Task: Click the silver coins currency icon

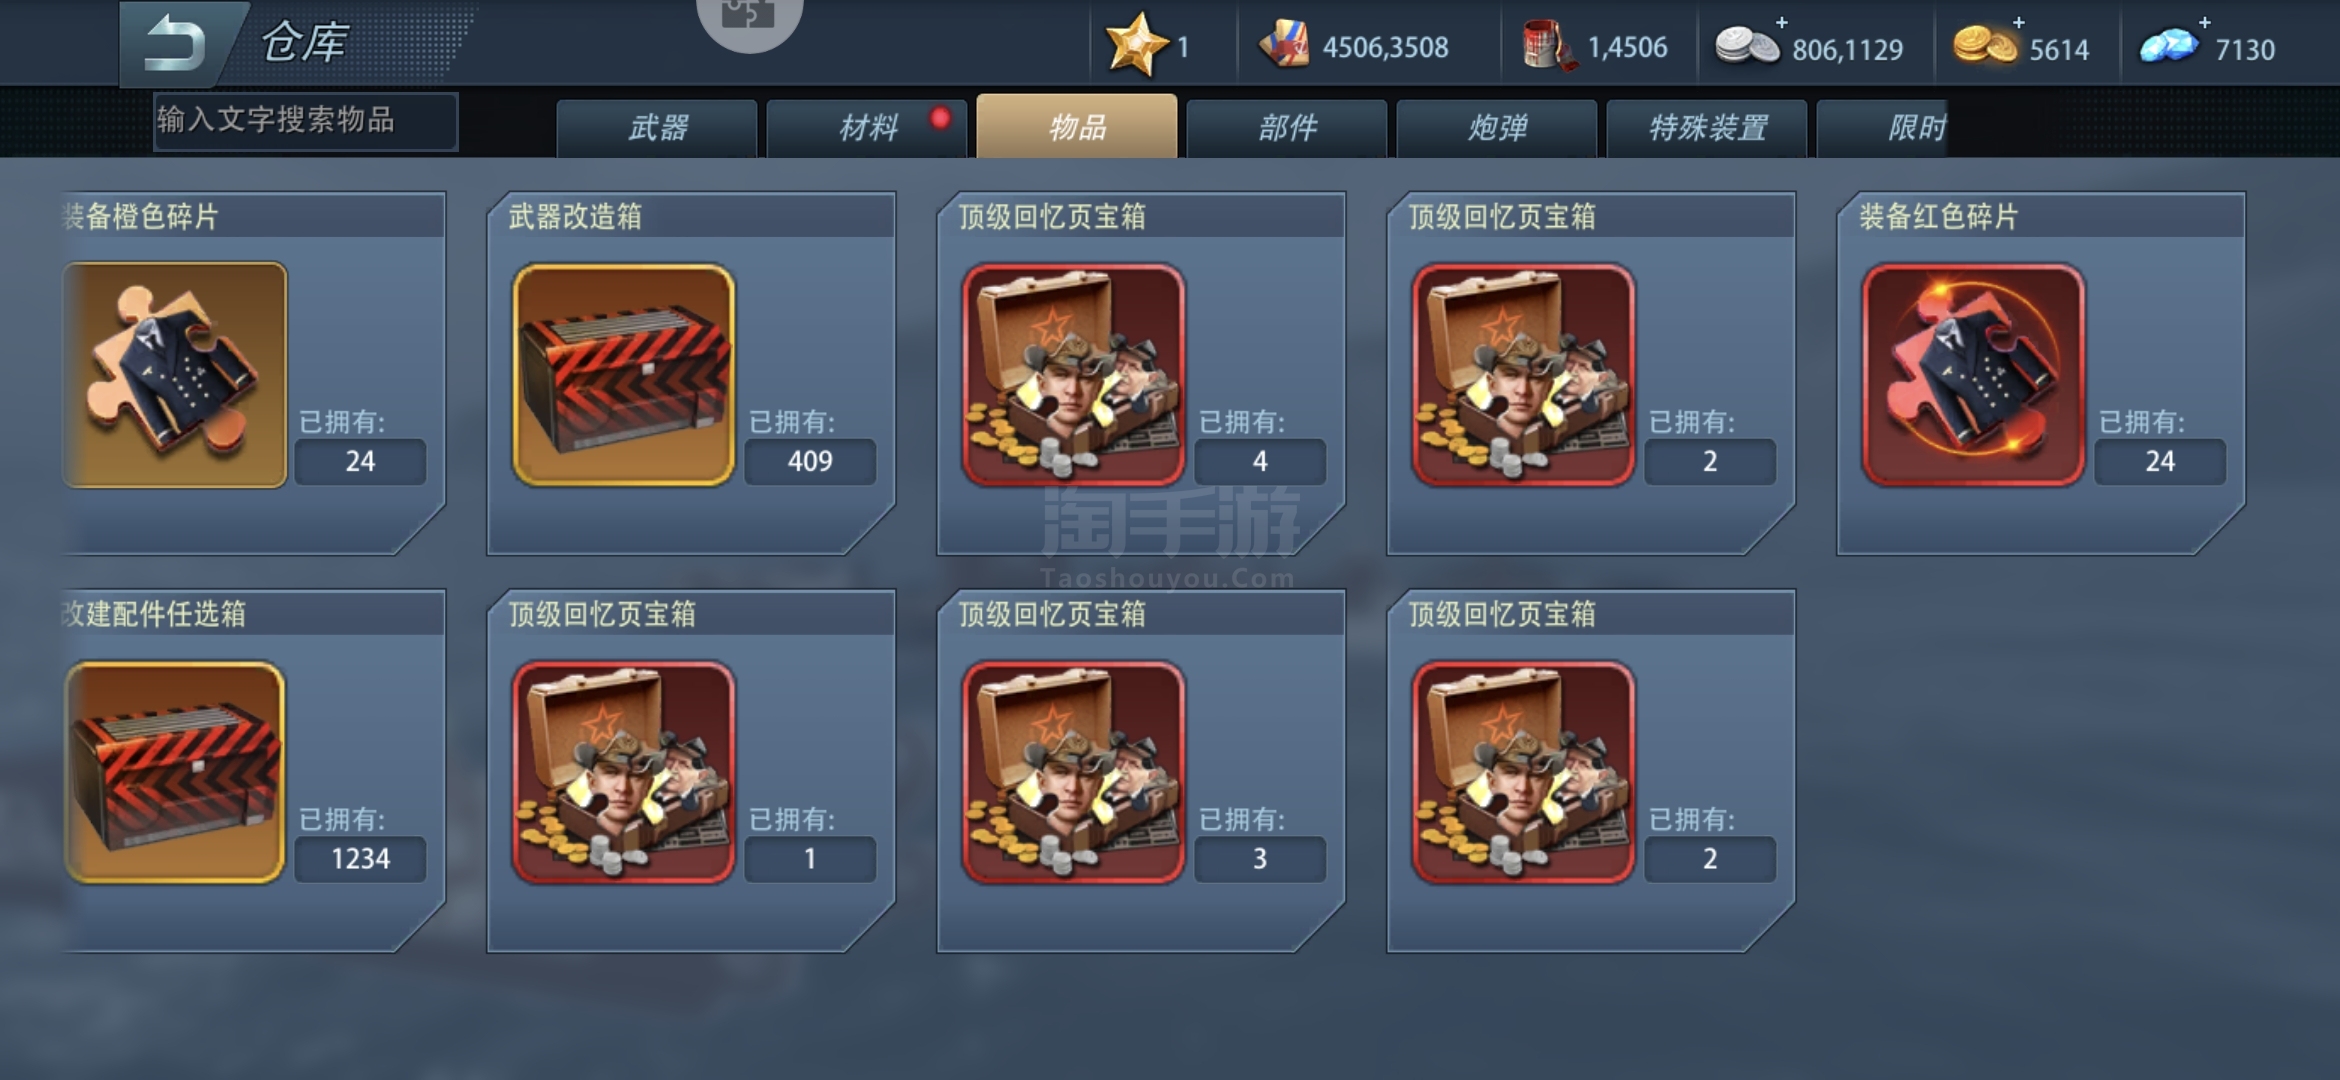Action: click(1747, 46)
